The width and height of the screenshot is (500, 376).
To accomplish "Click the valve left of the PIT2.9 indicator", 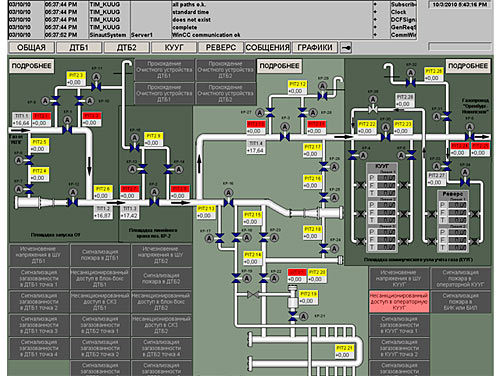I will tap(135, 147).
